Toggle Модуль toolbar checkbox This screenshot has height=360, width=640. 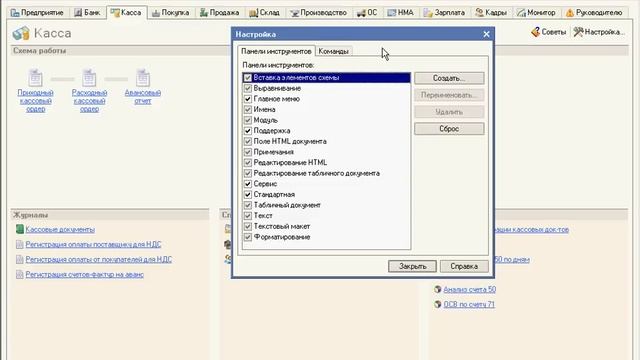click(x=248, y=120)
